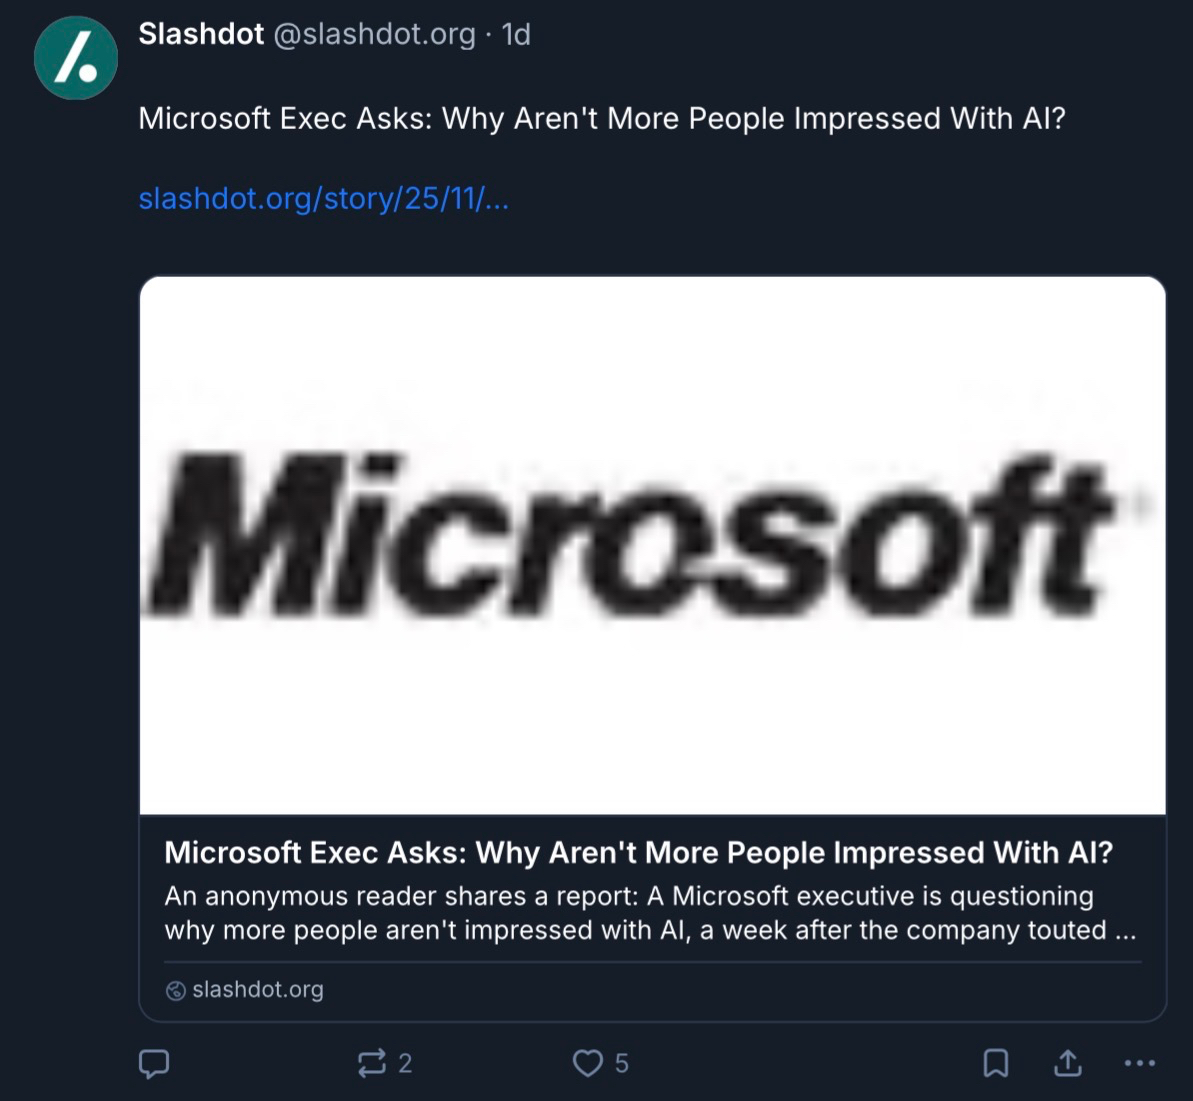Click the Slashdot display name

[x=201, y=34]
